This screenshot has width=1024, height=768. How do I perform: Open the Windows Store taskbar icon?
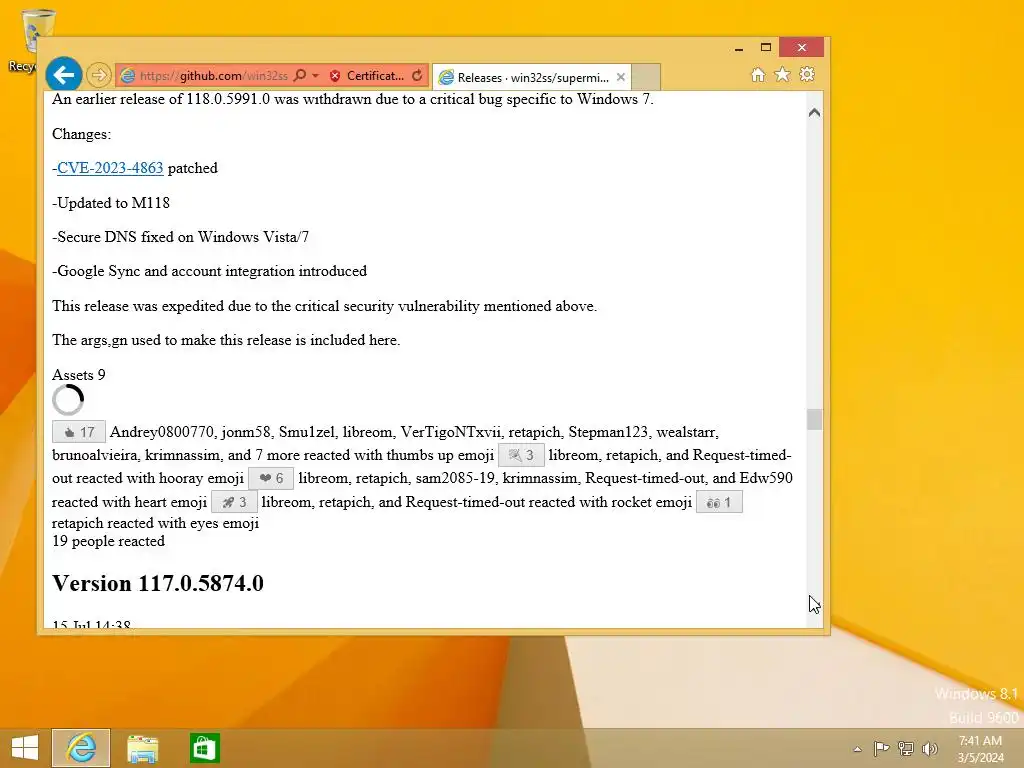(204, 748)
